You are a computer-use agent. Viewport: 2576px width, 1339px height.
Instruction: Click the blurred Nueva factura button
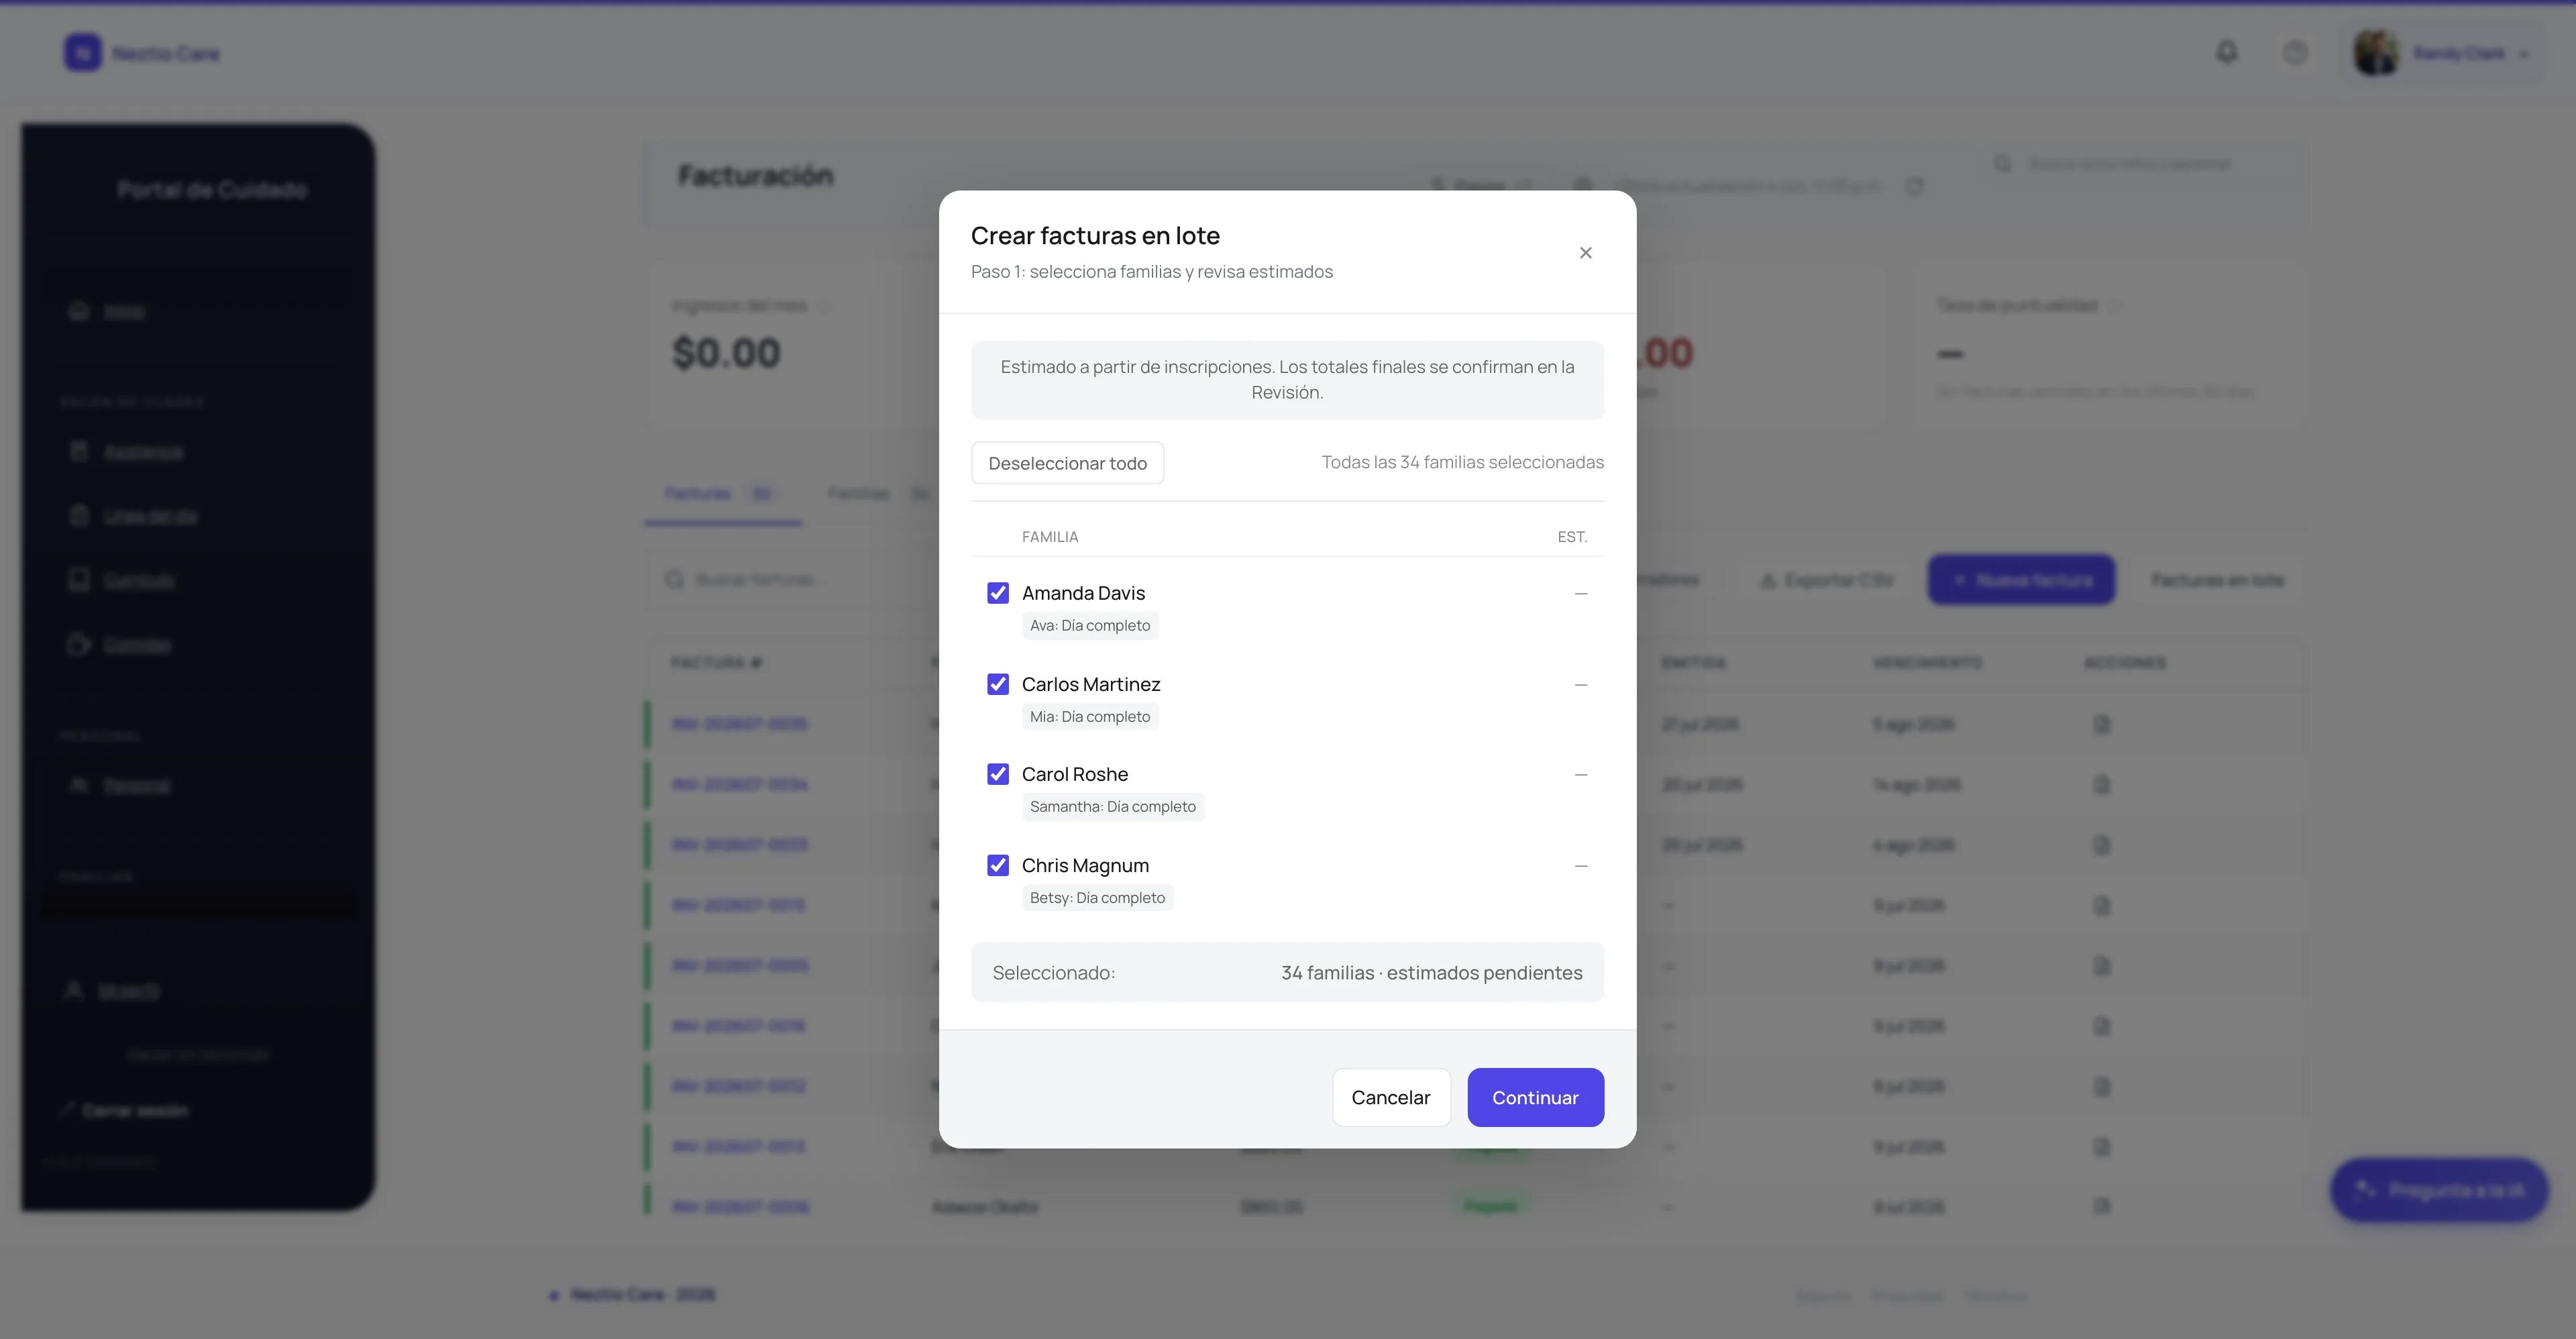pos(2021,580)
